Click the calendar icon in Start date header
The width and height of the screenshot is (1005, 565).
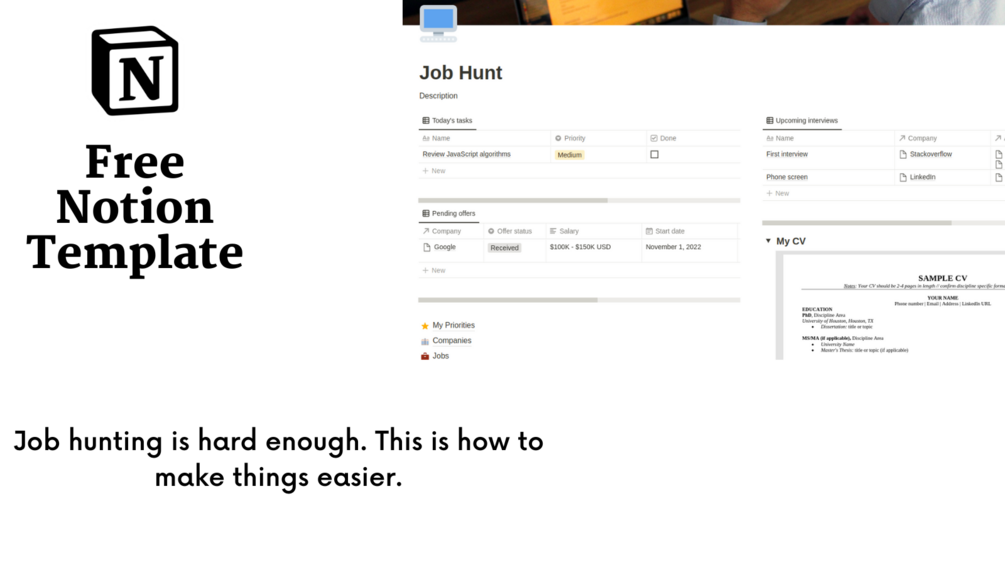649,231
